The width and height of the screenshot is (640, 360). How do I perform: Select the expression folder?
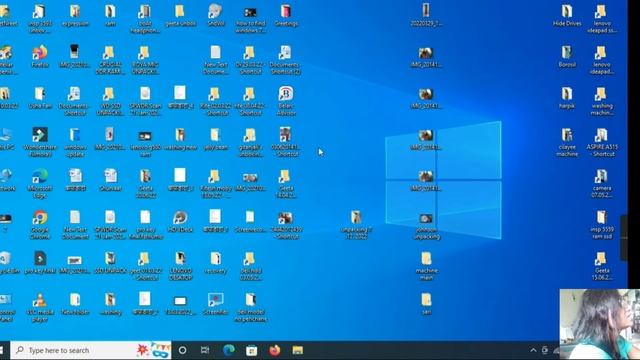click(x=75, y=16)
